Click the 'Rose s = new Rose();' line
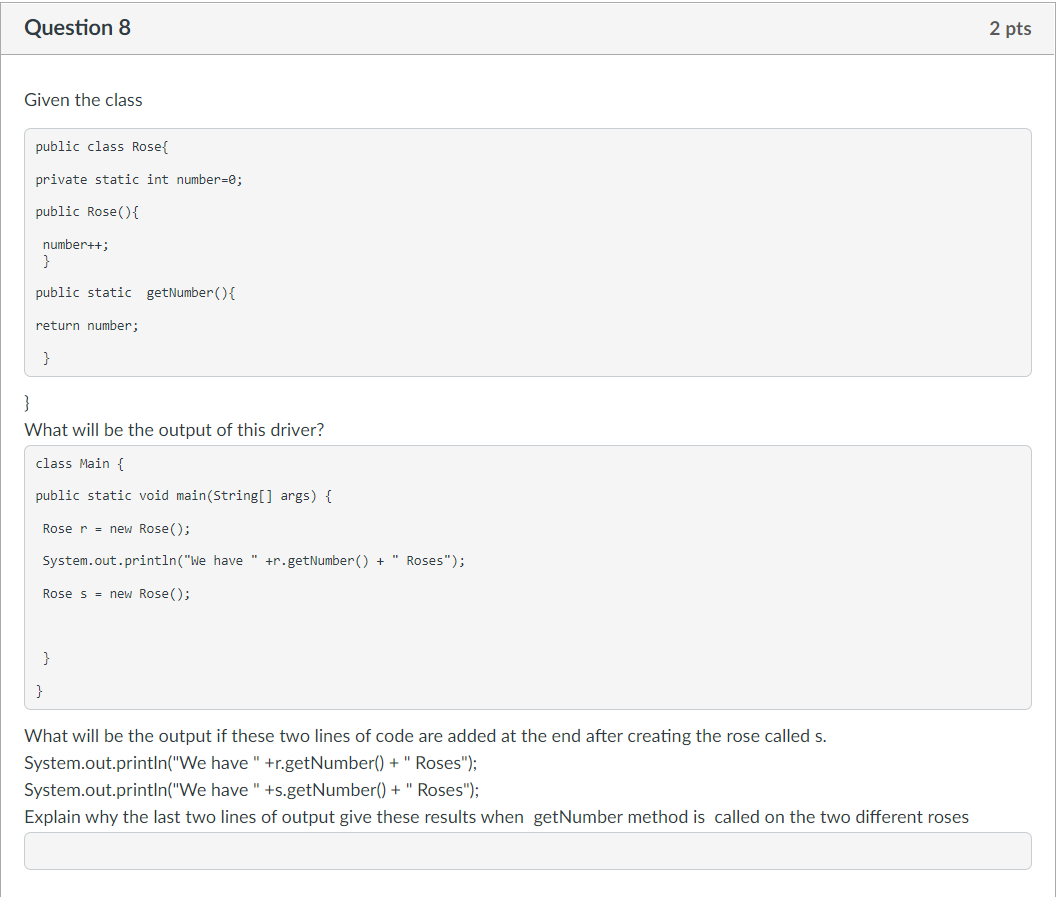This screenshot has height=897, width=1058. coord(117,594)
